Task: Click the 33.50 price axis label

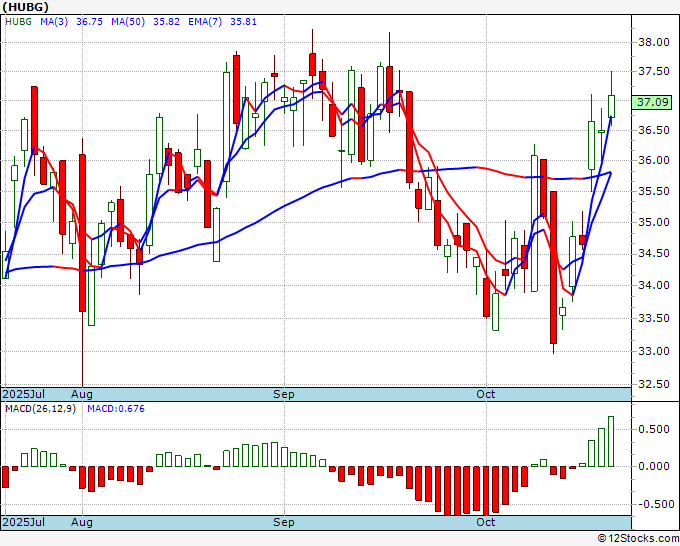Action: tap(654, 318)
